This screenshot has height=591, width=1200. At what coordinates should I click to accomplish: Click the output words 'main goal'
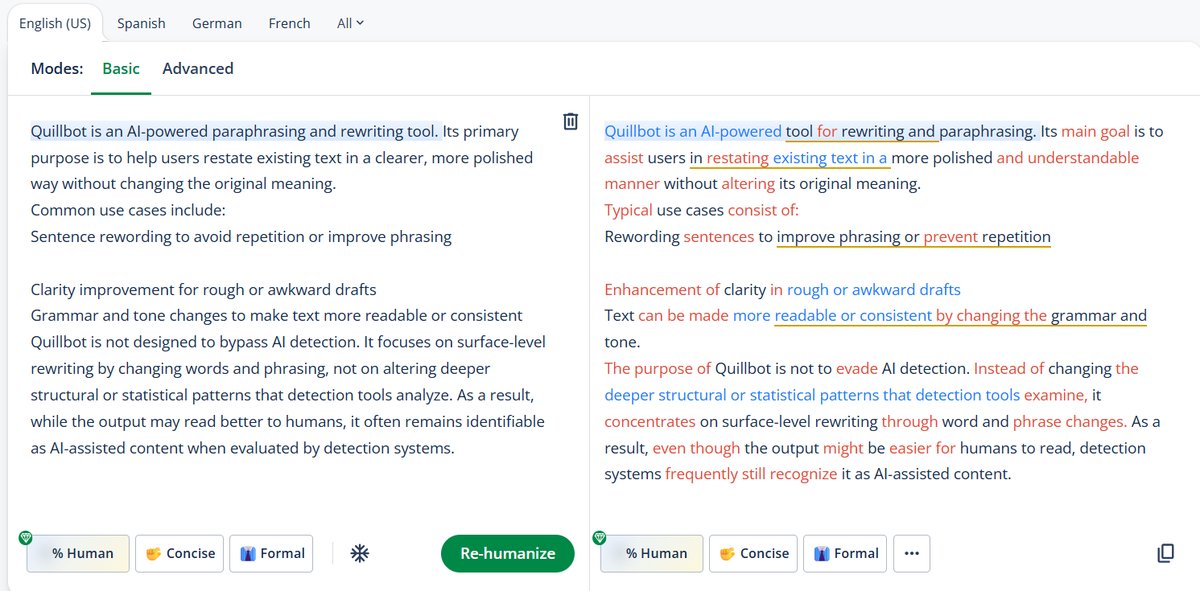tap(1095, 131)
